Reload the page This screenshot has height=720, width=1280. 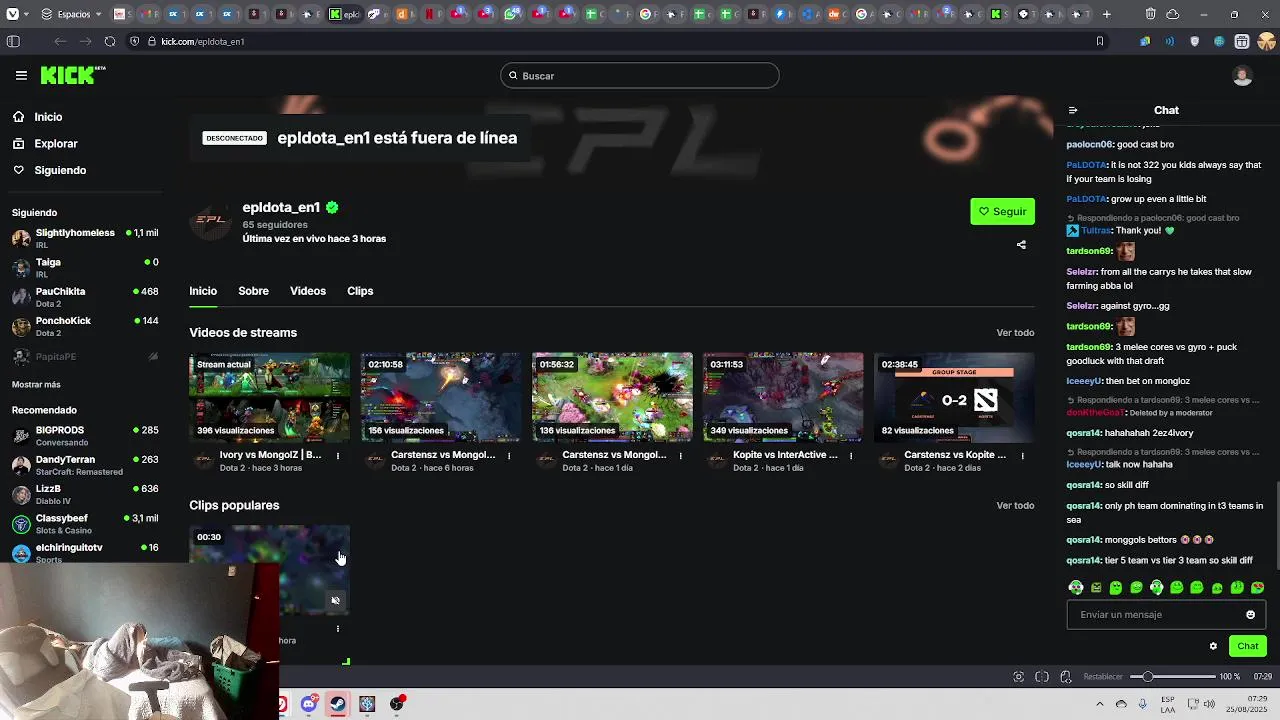tap(109, 41)
